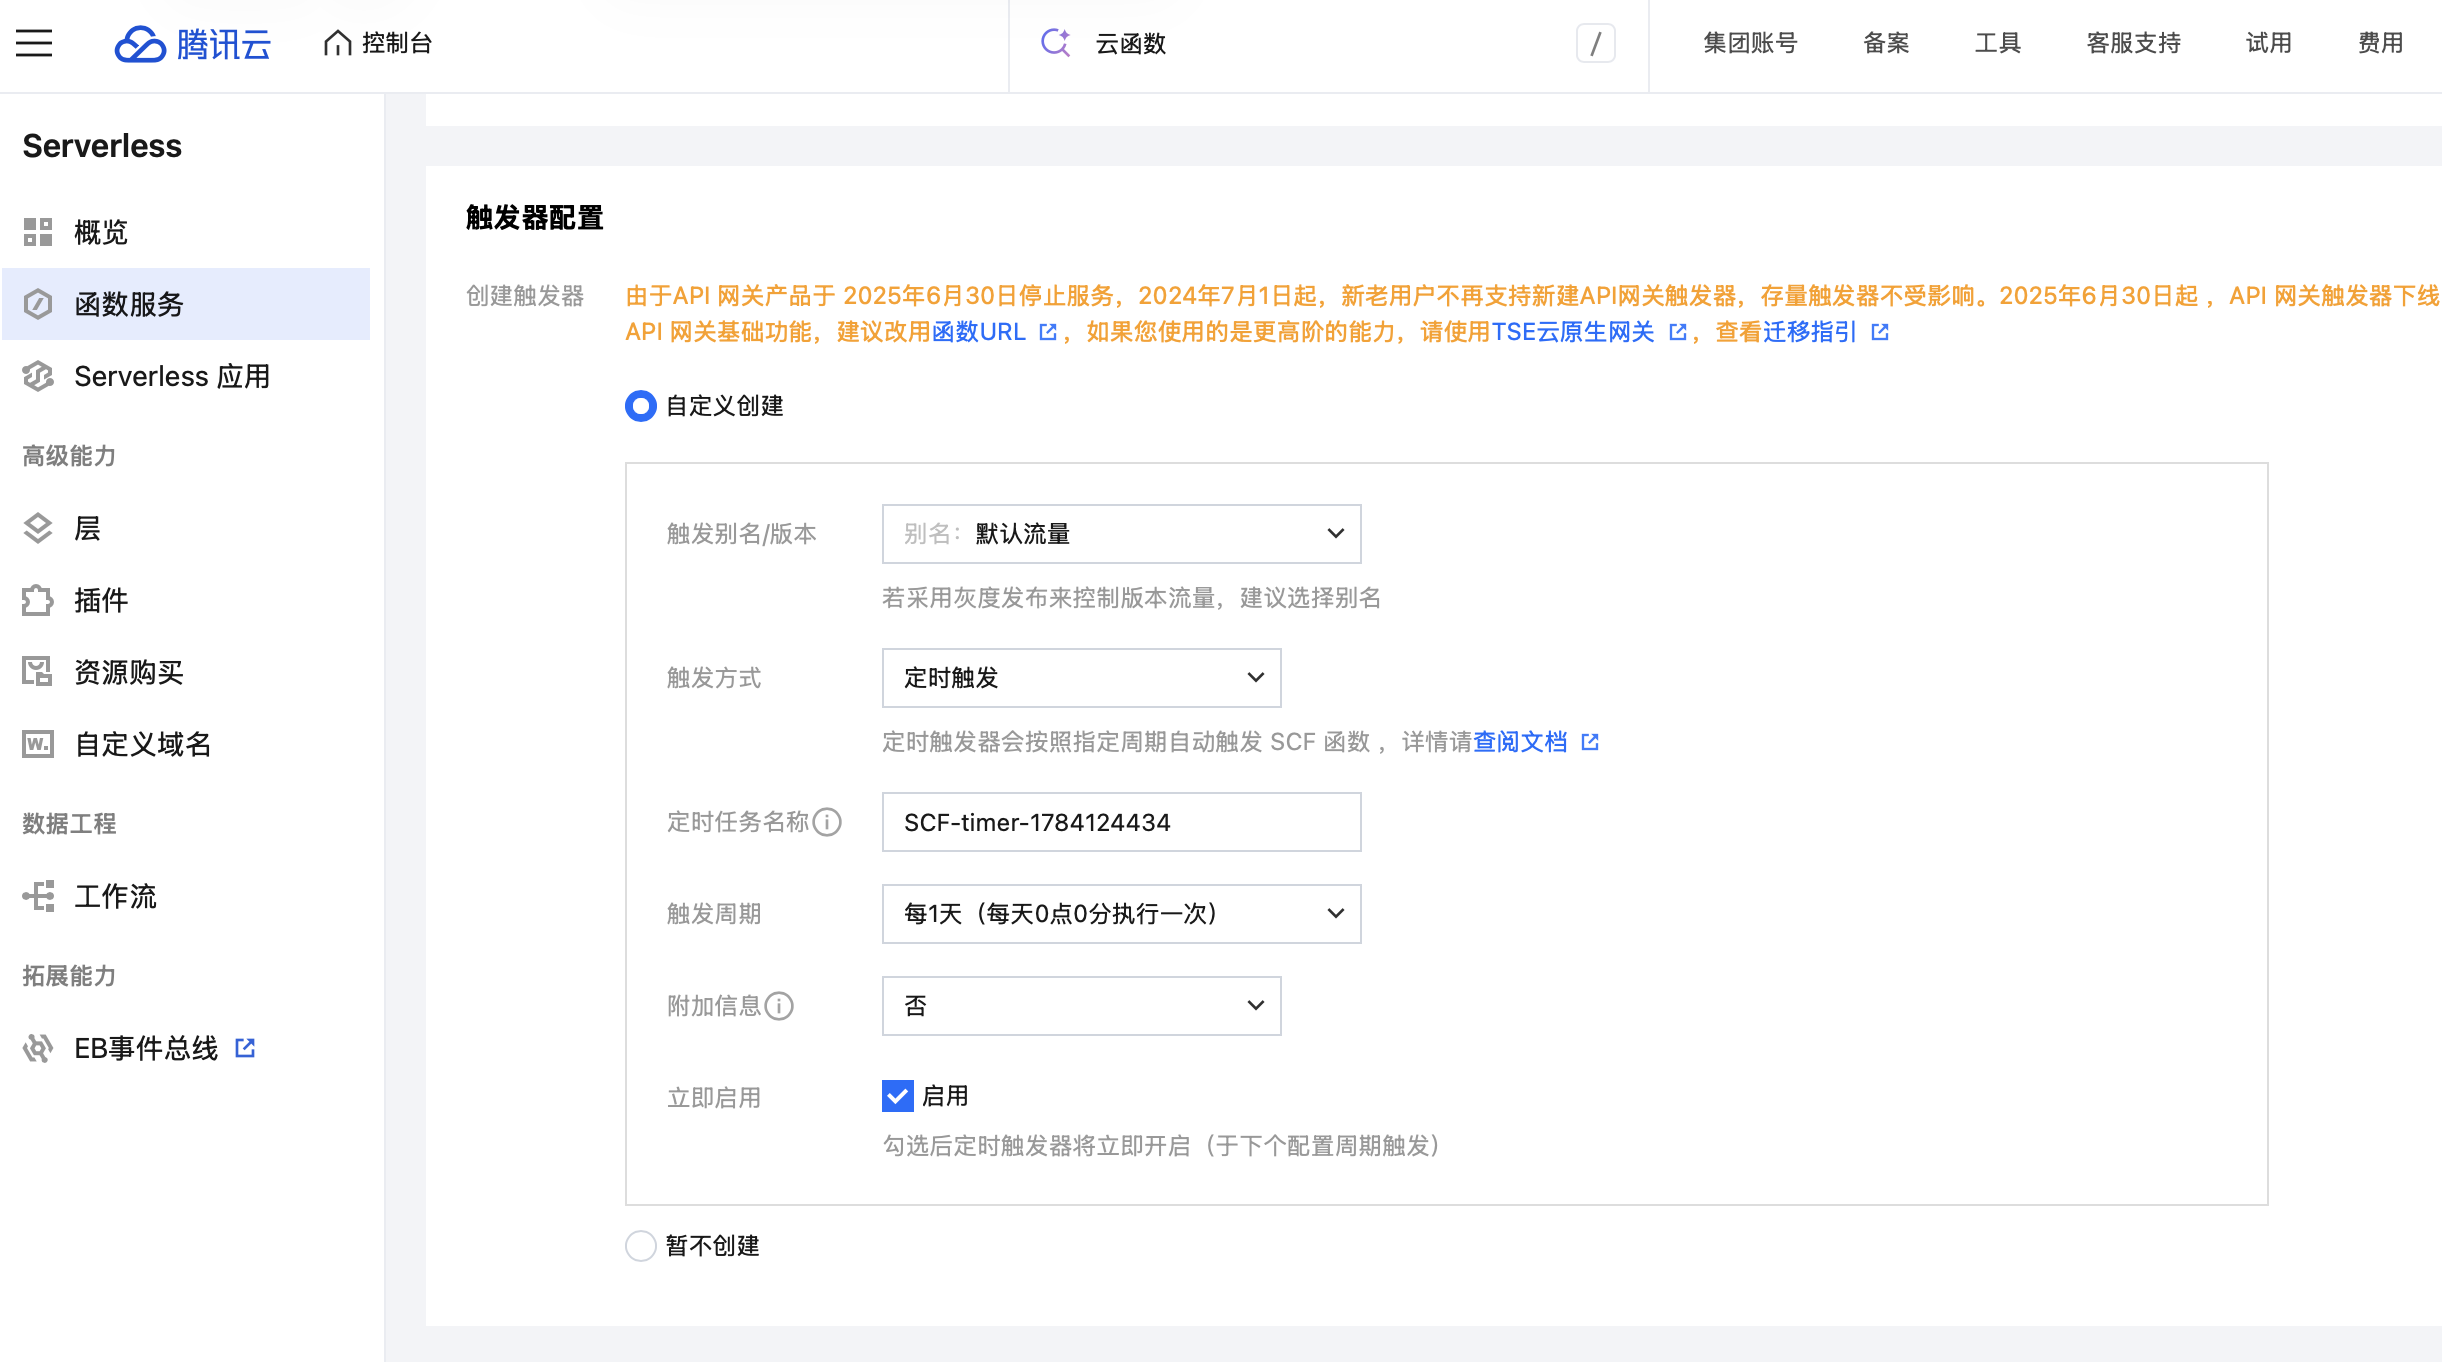Screen dimensions: 2442x1362
Task: Open 工作流 in the sidebar
Action: tap(186, 896)
